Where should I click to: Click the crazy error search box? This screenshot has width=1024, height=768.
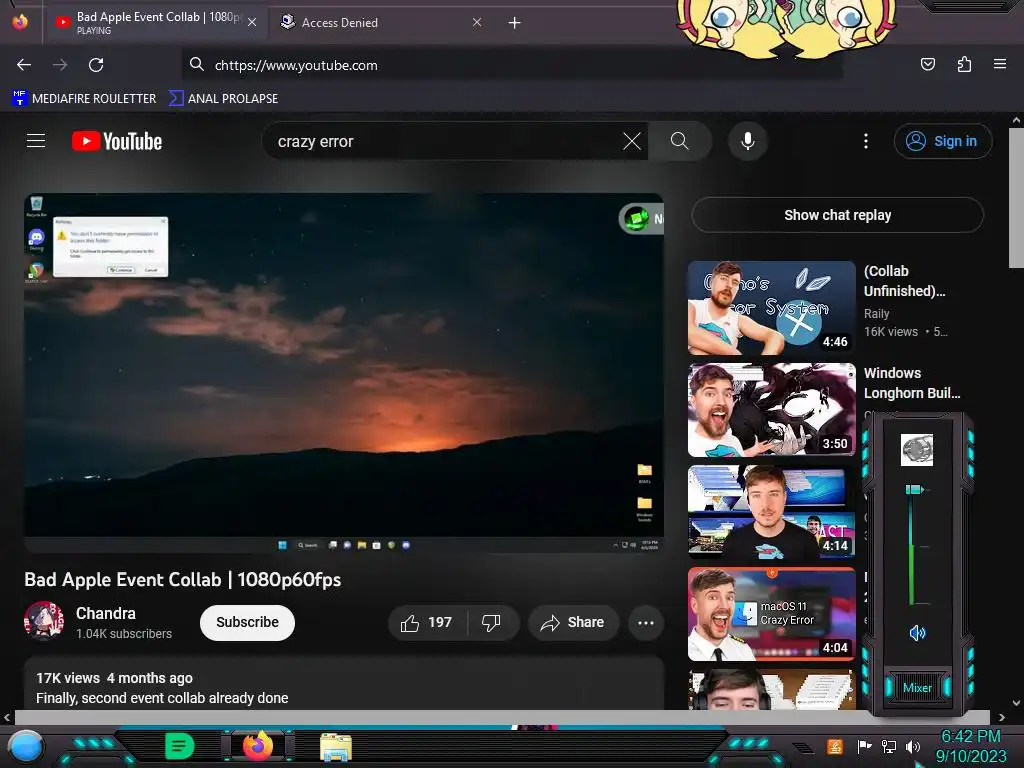444,141
